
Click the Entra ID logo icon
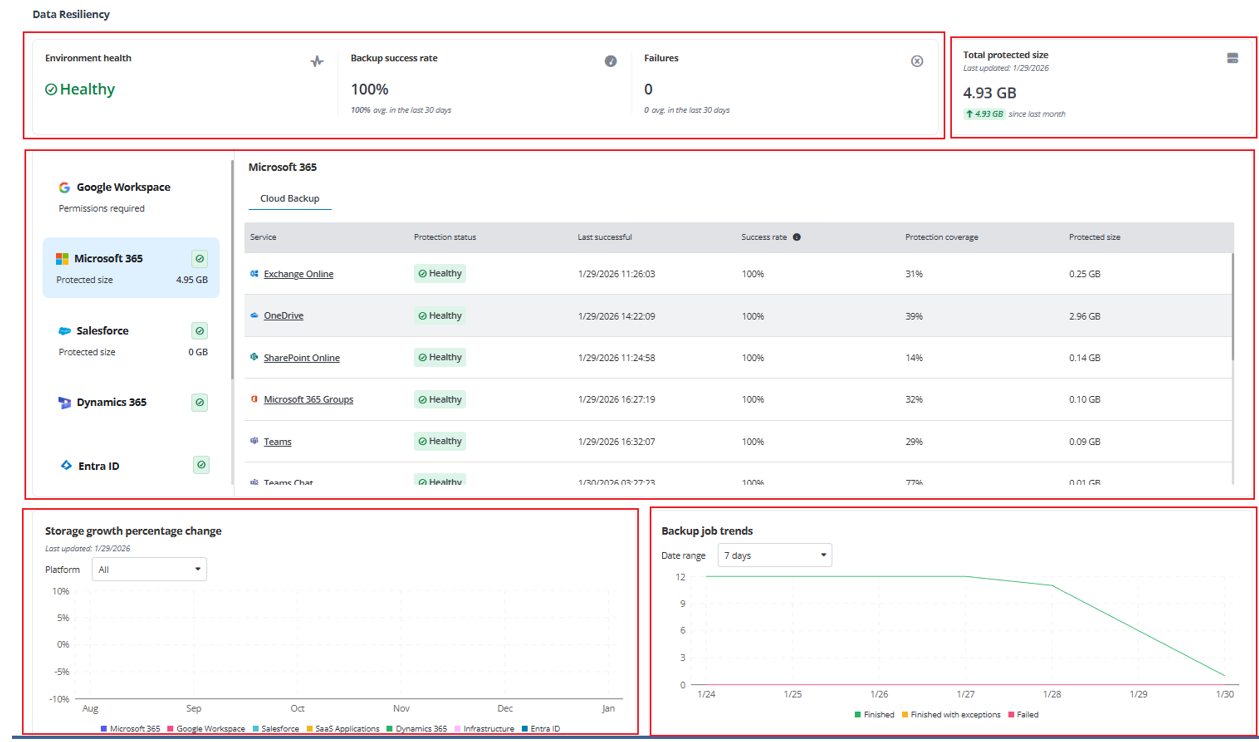coord(66,466)
